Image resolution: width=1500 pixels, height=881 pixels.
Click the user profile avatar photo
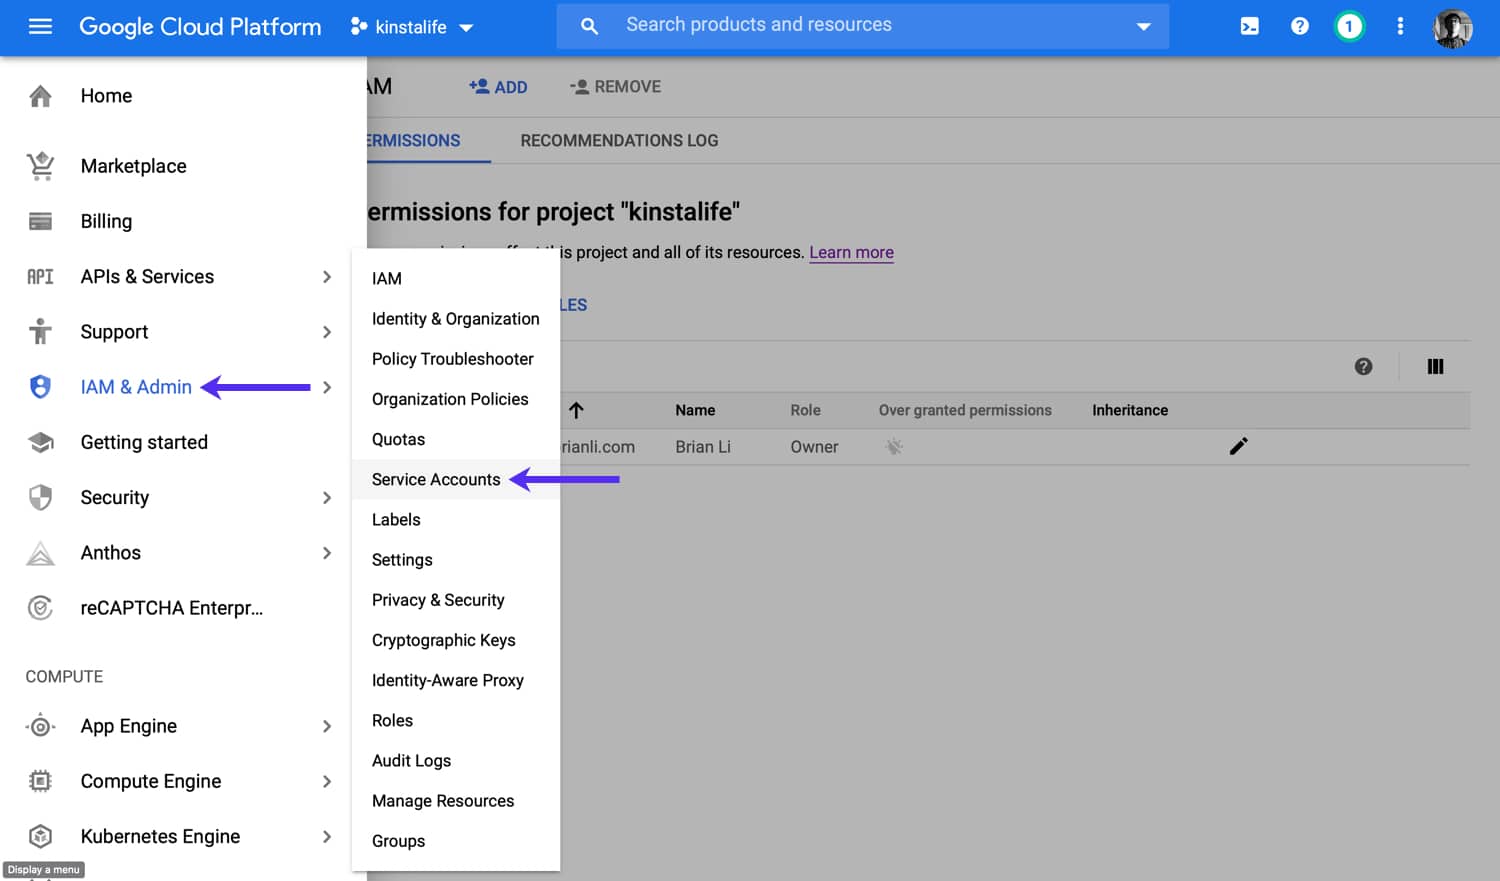click(1452, 27)
